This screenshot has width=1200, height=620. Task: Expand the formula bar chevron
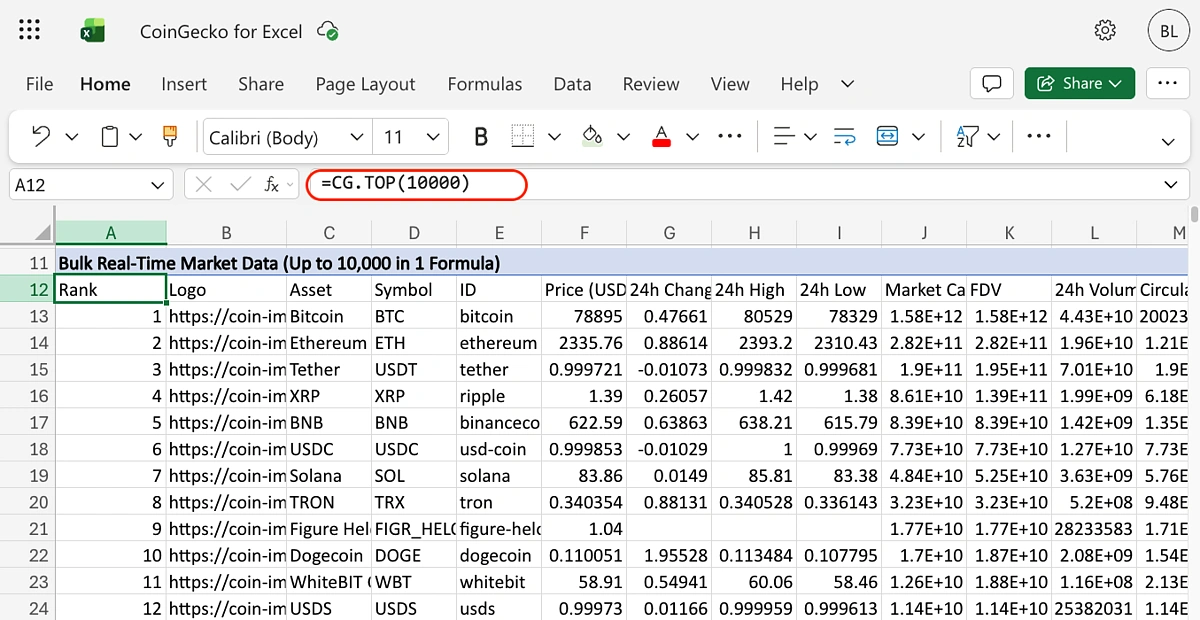coord(1171,185)
